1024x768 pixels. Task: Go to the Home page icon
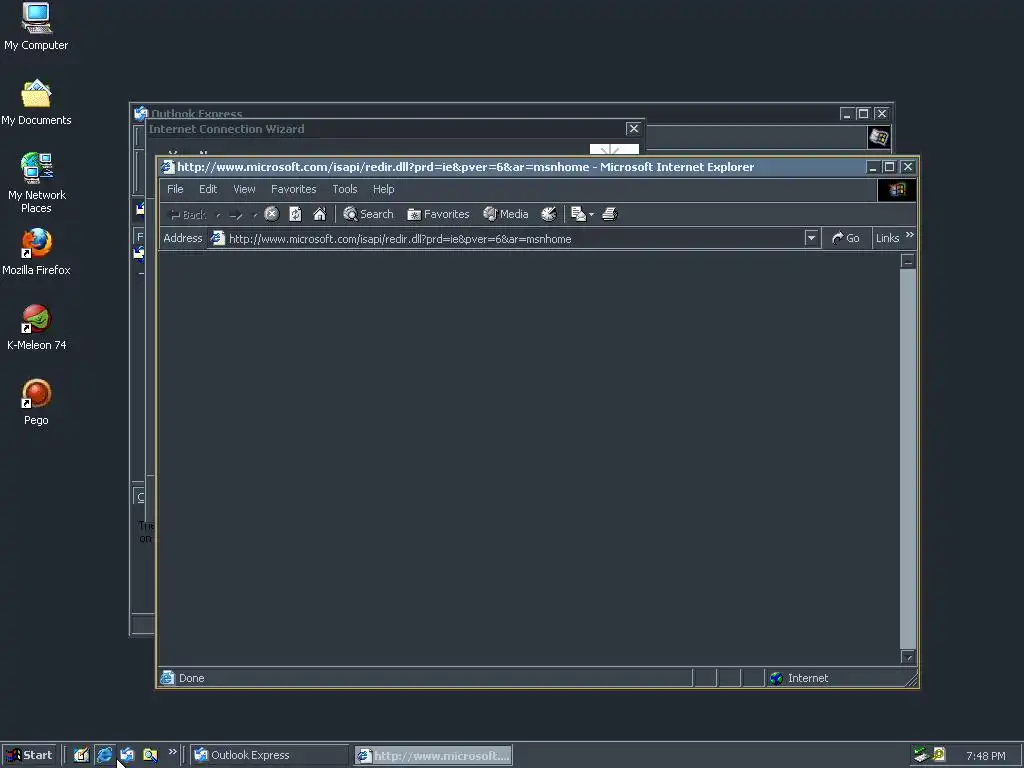319,214
